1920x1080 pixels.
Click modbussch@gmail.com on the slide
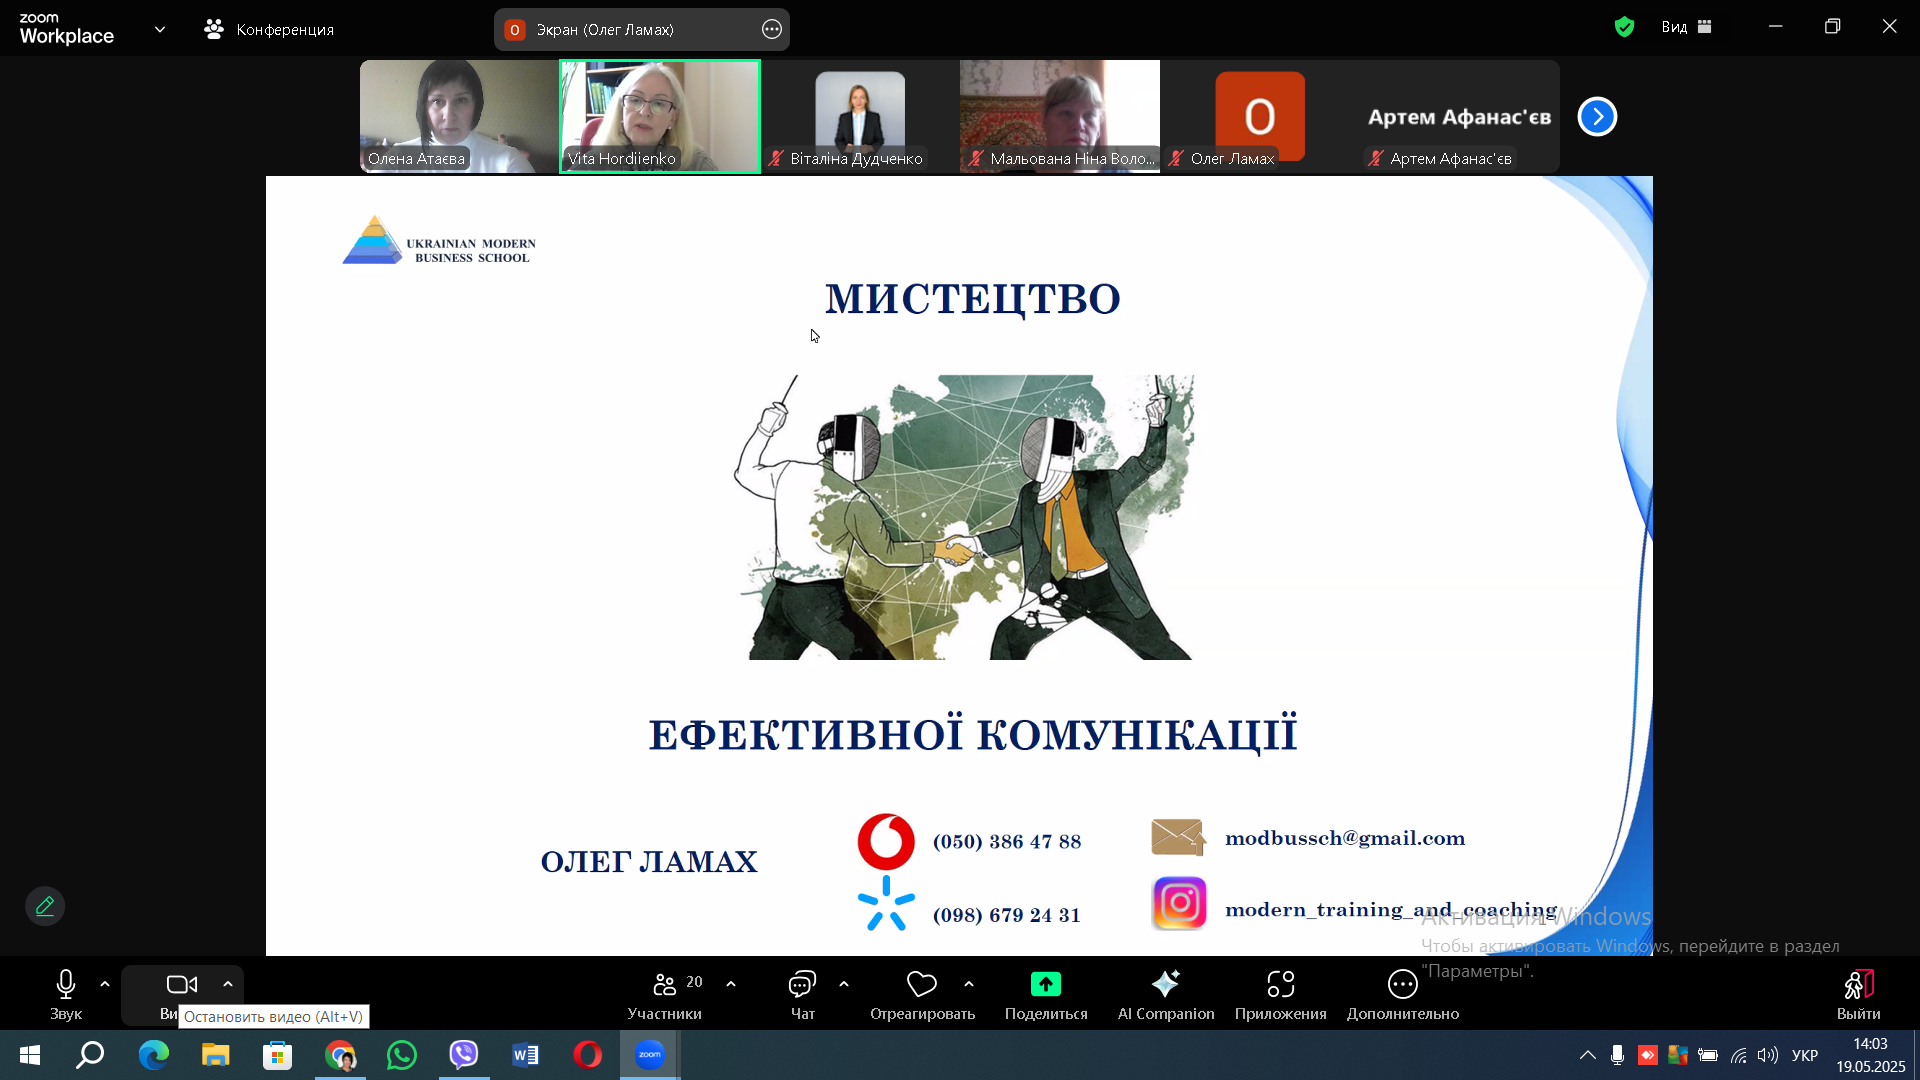click(x=1345, y=838)
